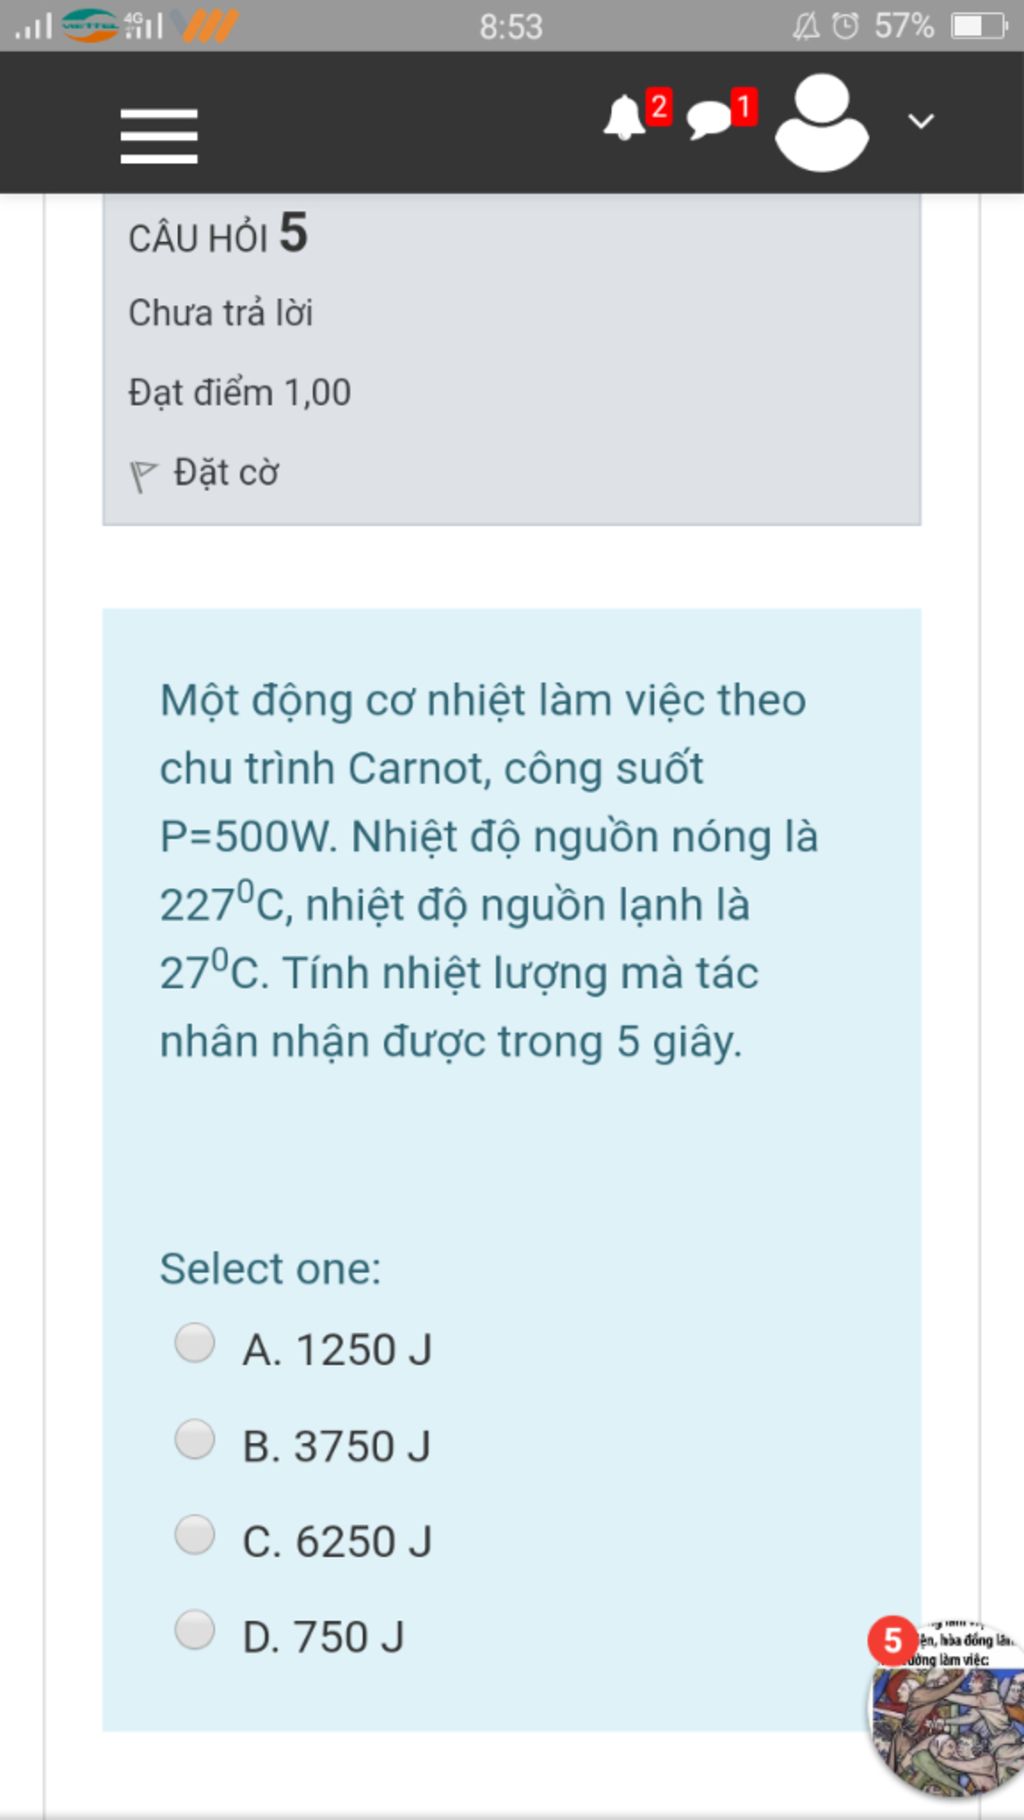This screenshot has height=1820, width=1024.
Task: Tap the question text about Carnot engine
Action: click(489, 870)
